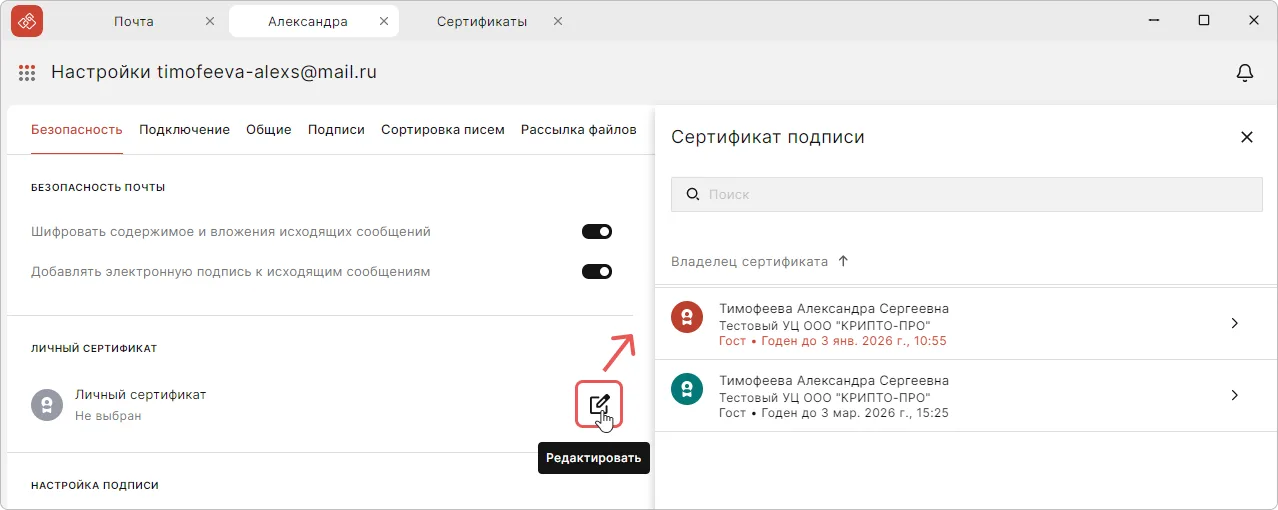Click the search magnifier icon

(692, 194)
